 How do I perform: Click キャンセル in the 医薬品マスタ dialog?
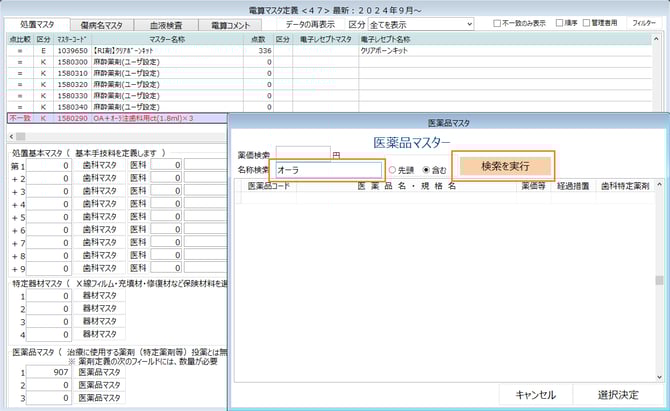(535, 395)
